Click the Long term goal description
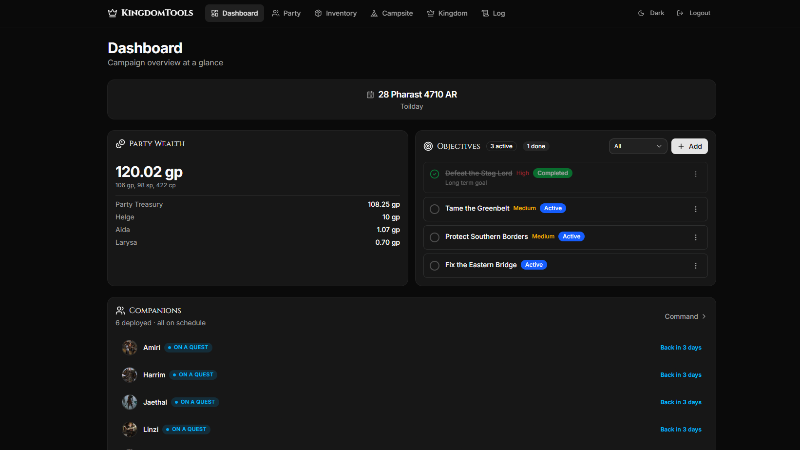Image resolution: width=800 pixels, height=450 pixels. [466, 183]
